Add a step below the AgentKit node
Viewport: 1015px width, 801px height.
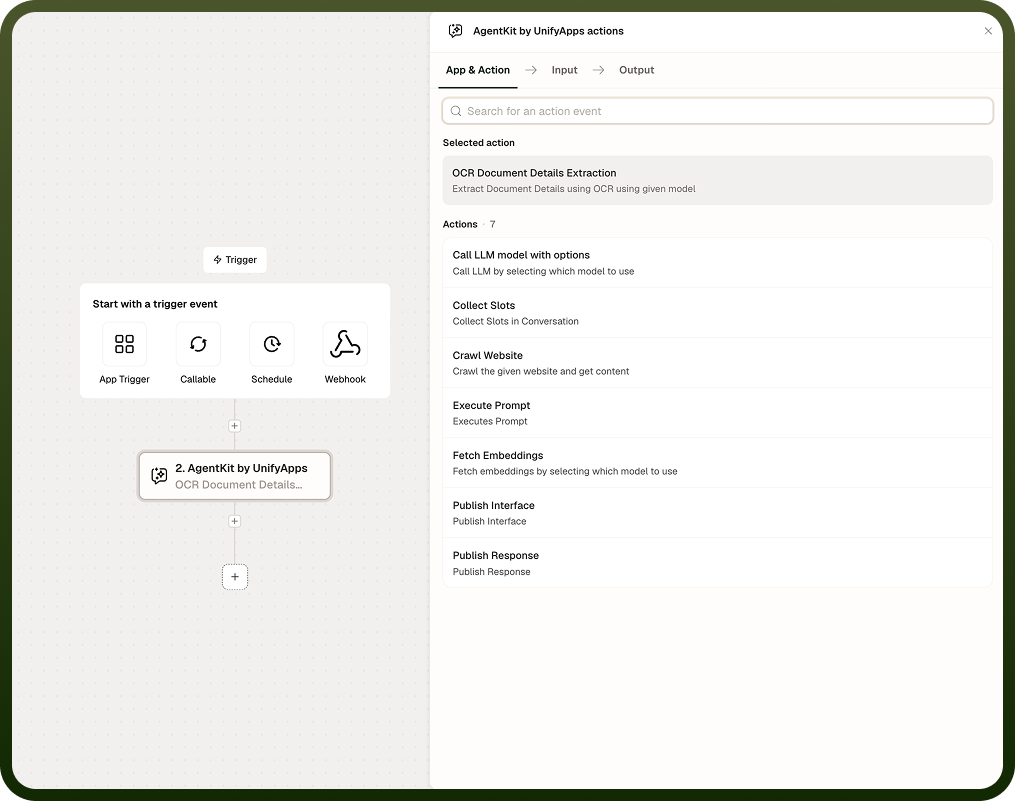234,521
